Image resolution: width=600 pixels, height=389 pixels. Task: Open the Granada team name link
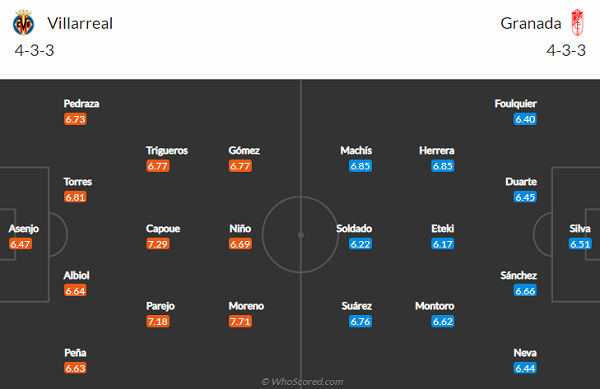click(531, 23)
